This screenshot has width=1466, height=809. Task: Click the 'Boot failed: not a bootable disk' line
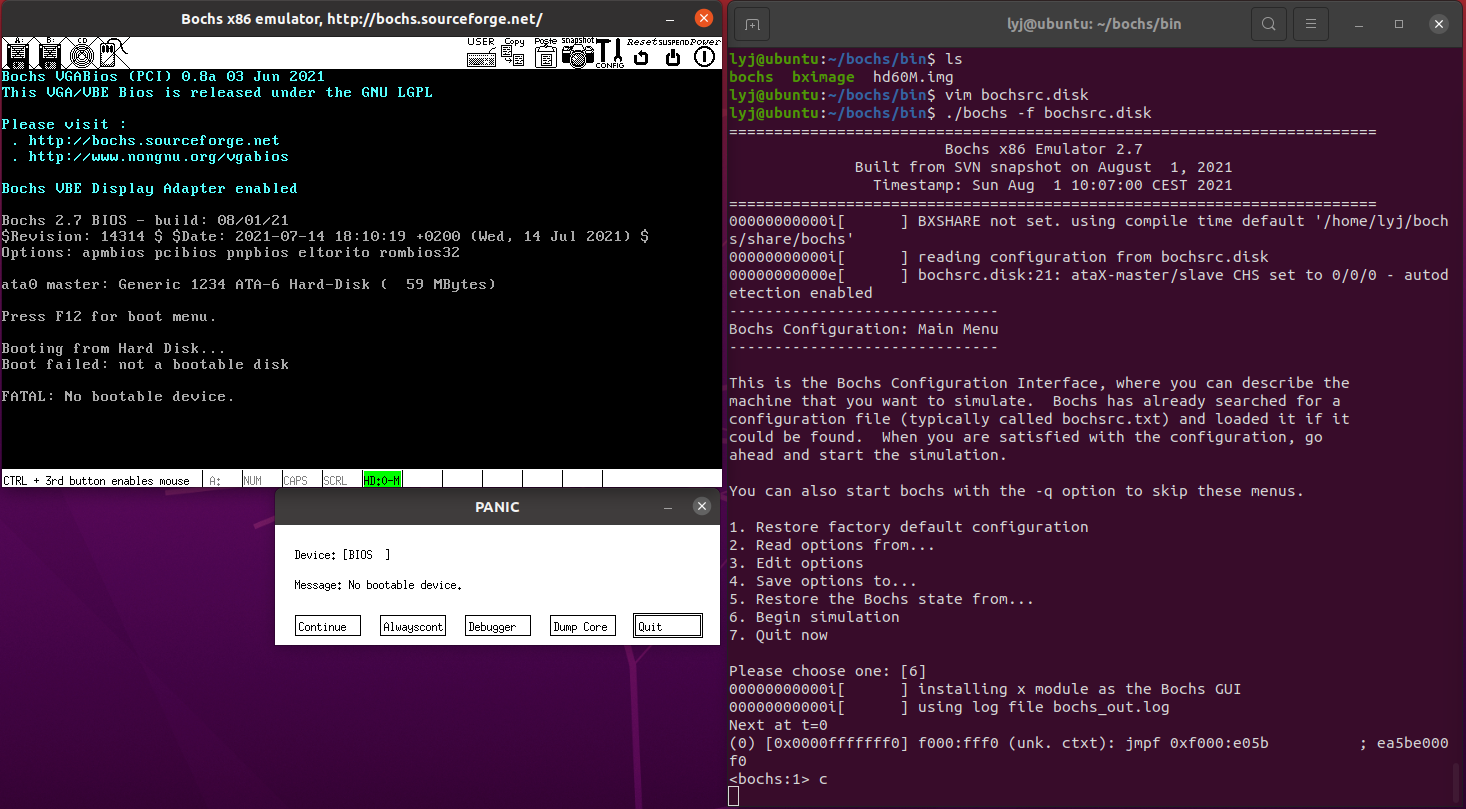[146, 364]
